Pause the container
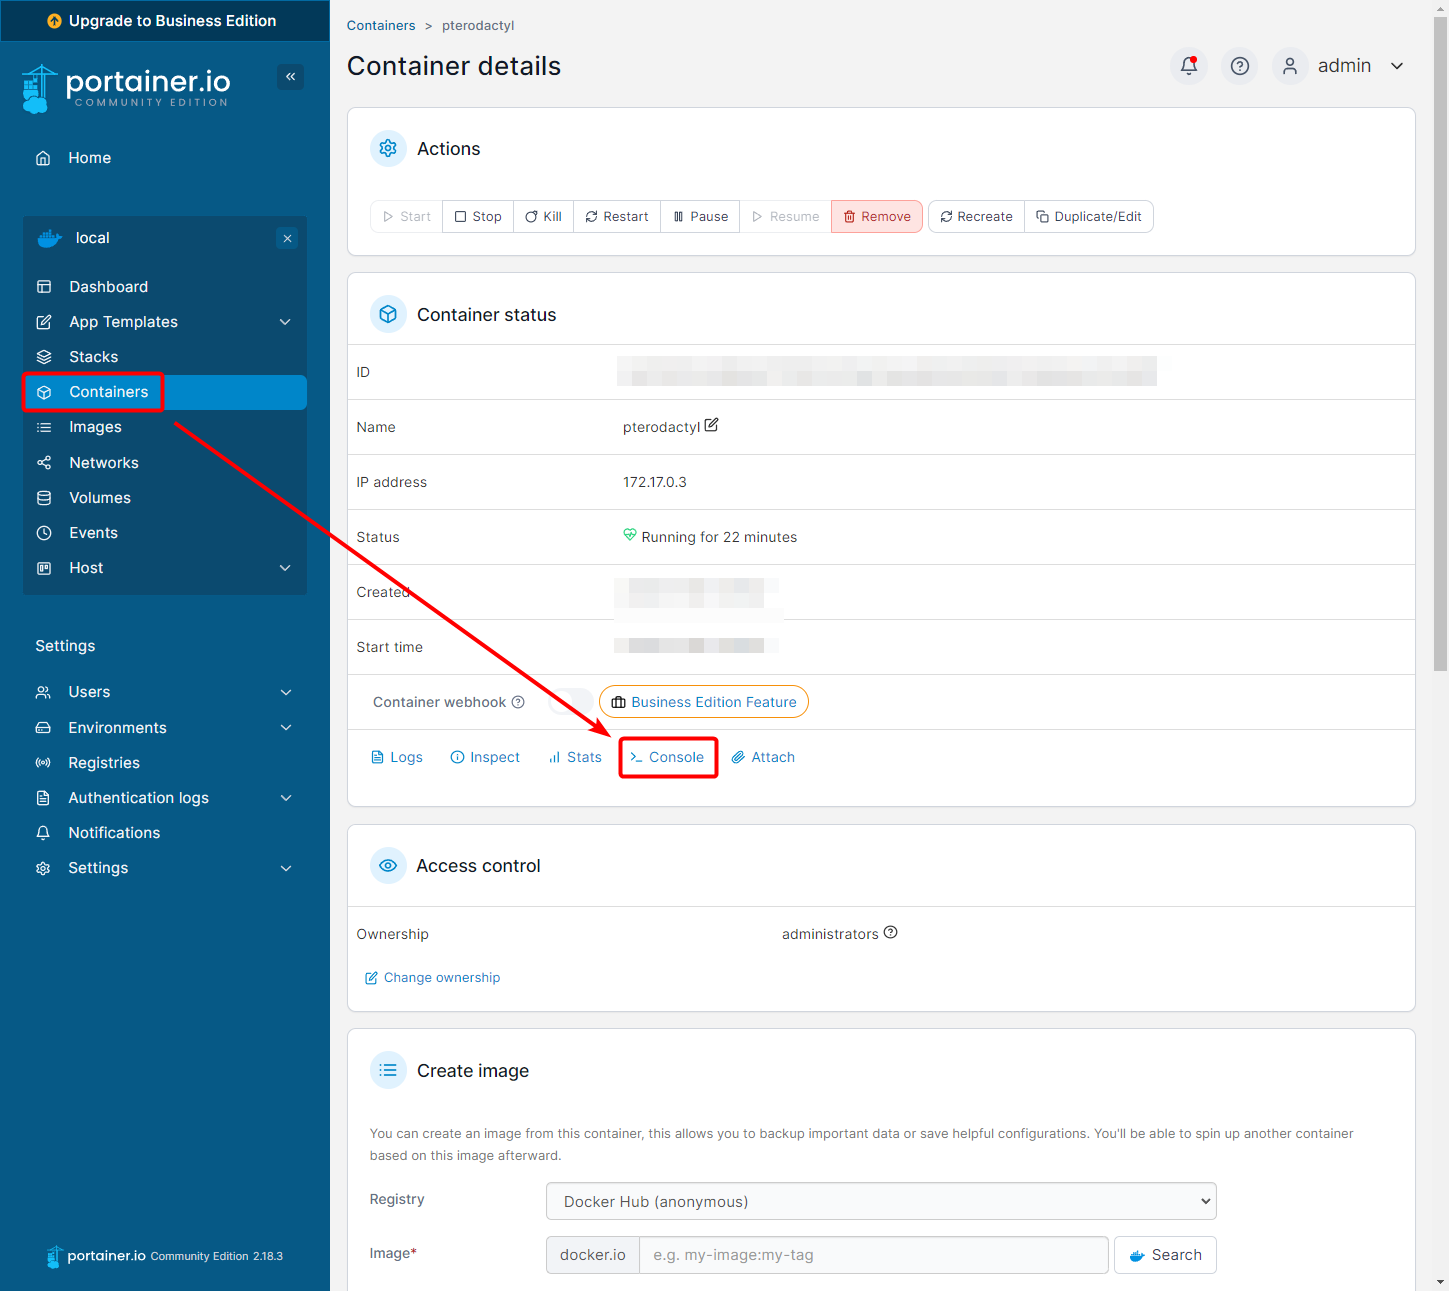 click(700, 217)
